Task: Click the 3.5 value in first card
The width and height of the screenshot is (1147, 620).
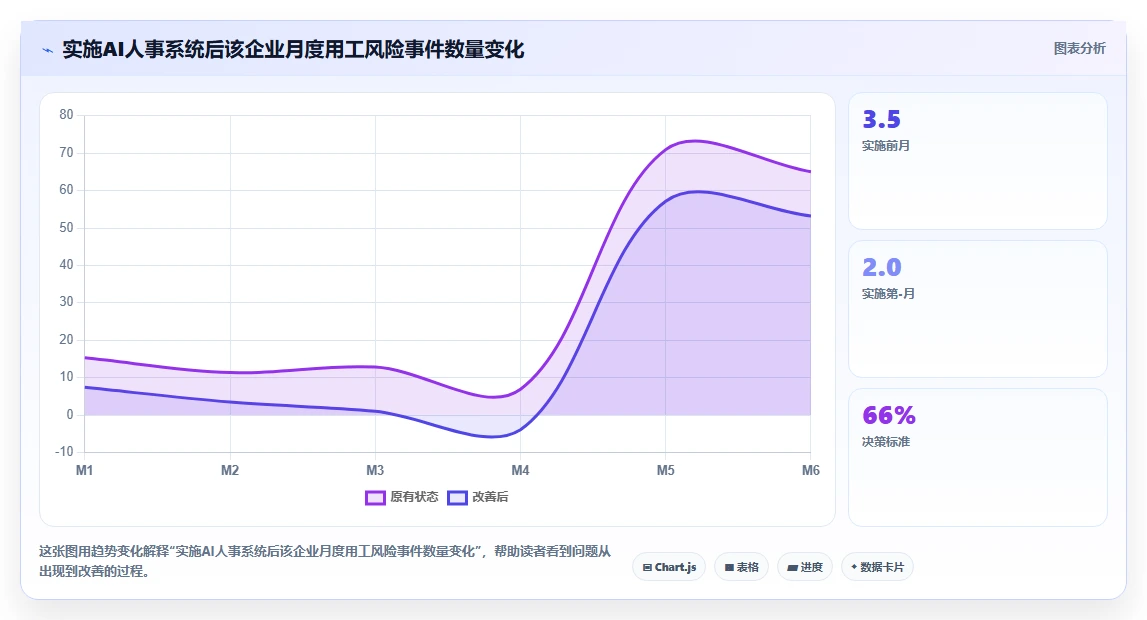Action: pyautogui.click(x=881, y=119)
